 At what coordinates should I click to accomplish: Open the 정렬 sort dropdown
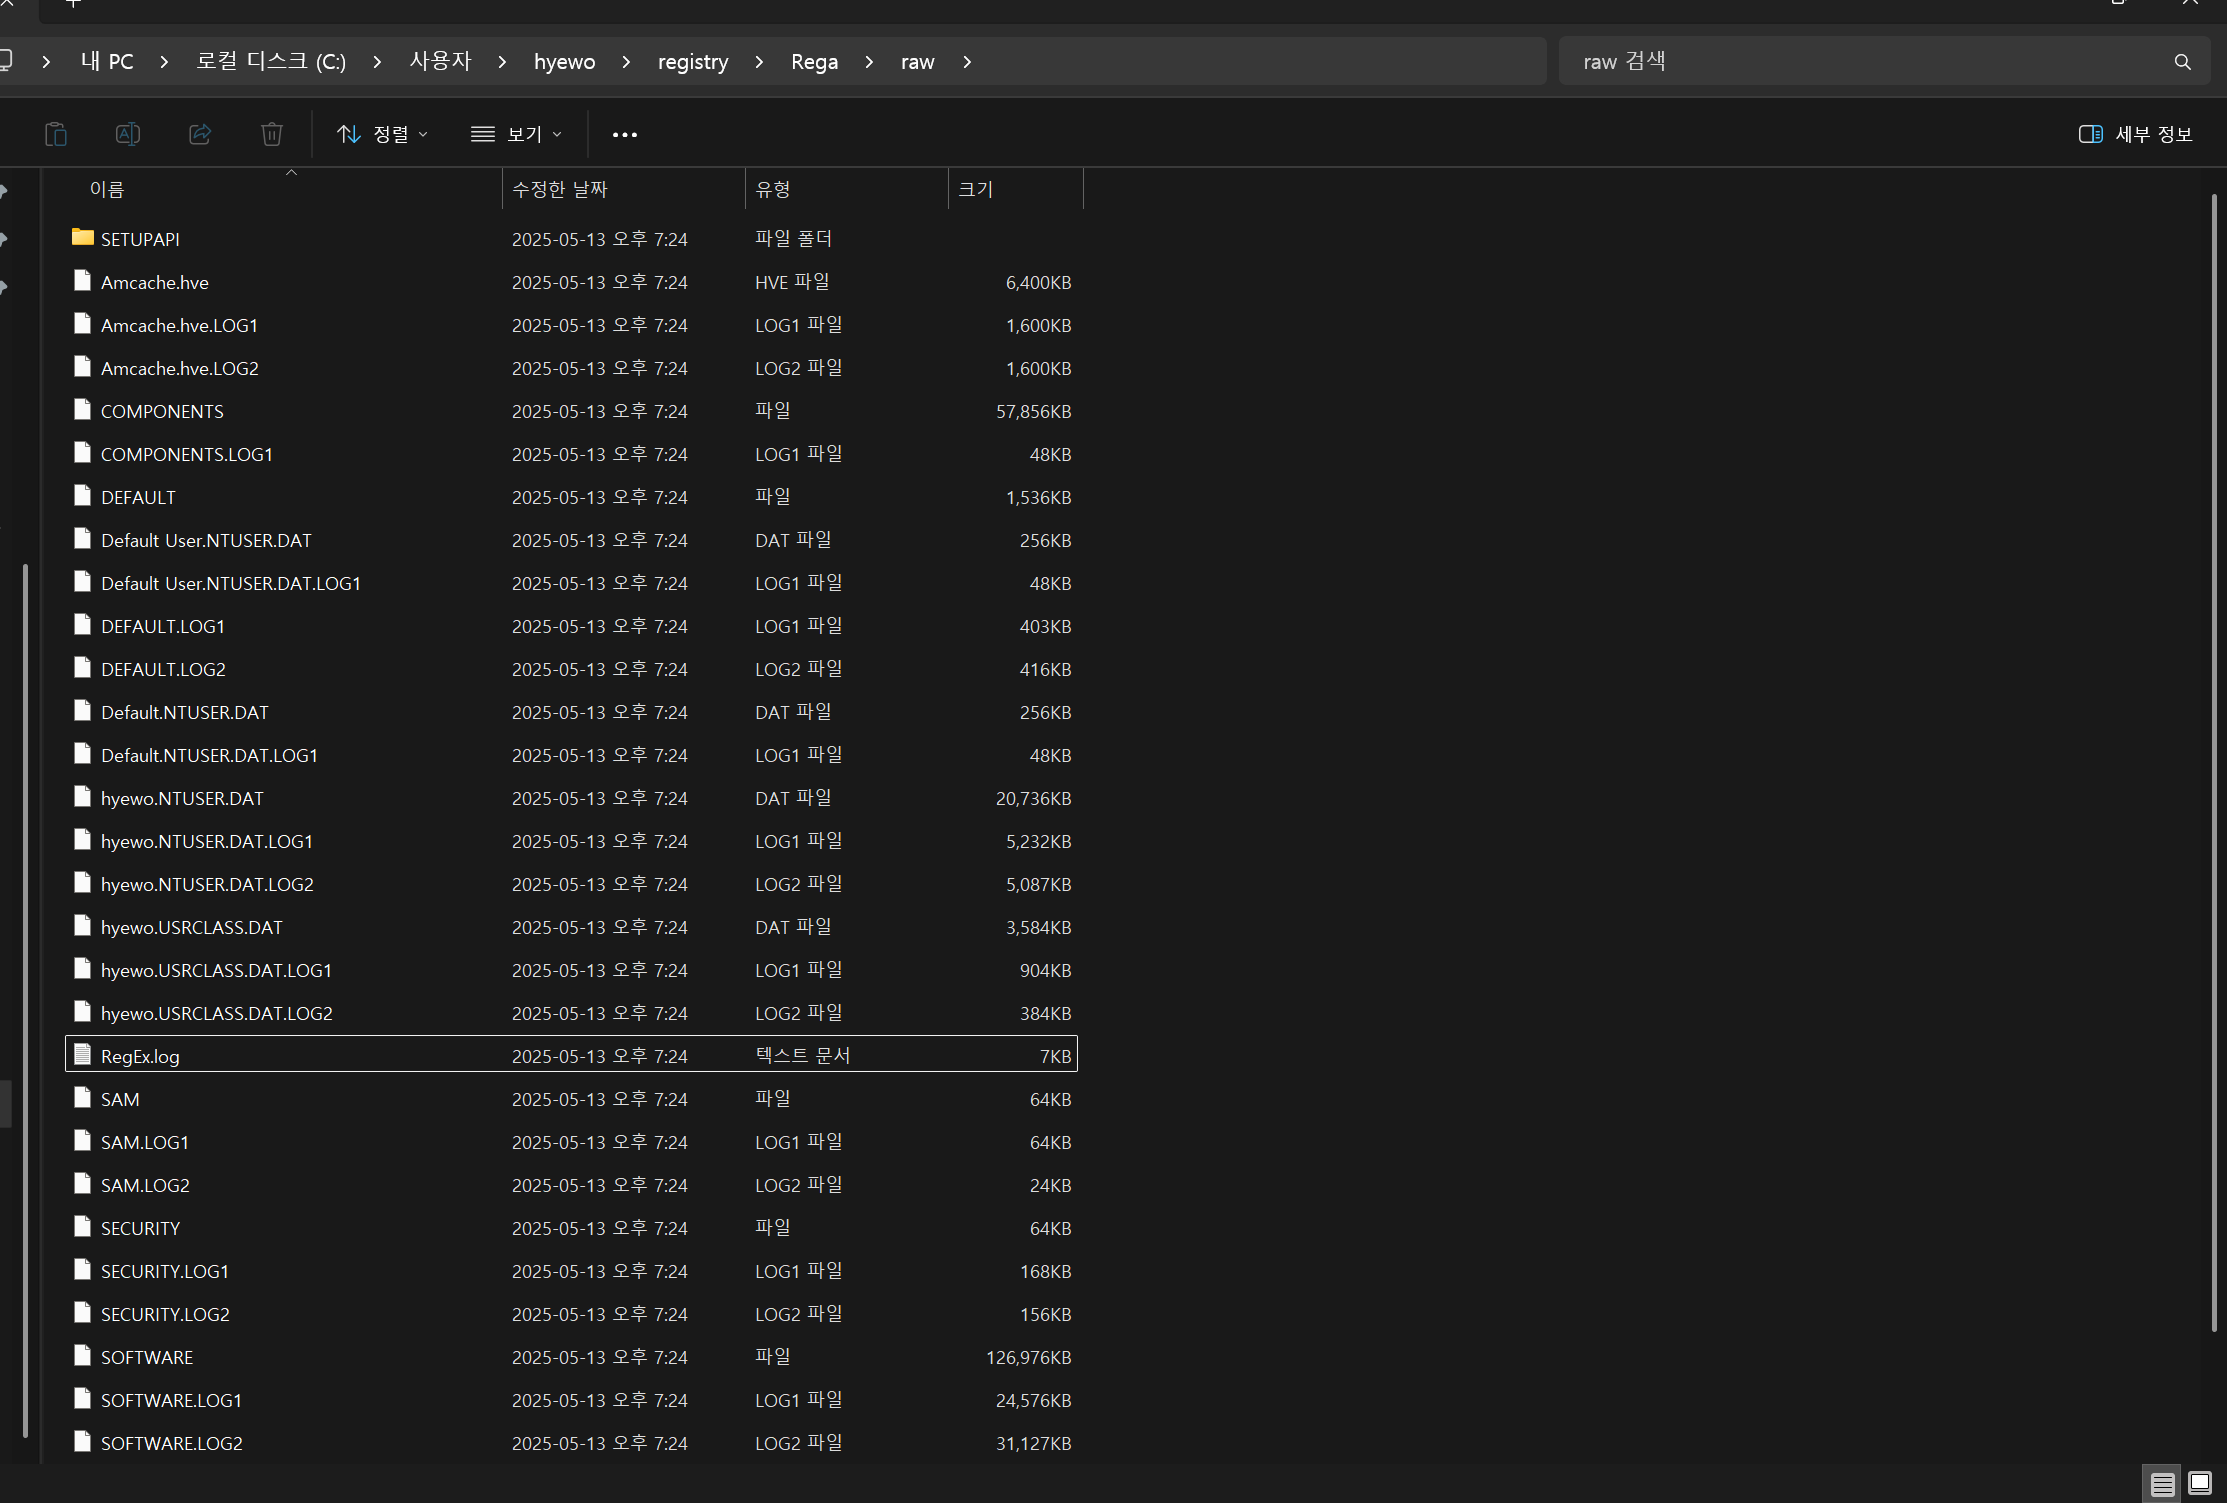pyautogui.click(x=382, y=134)
